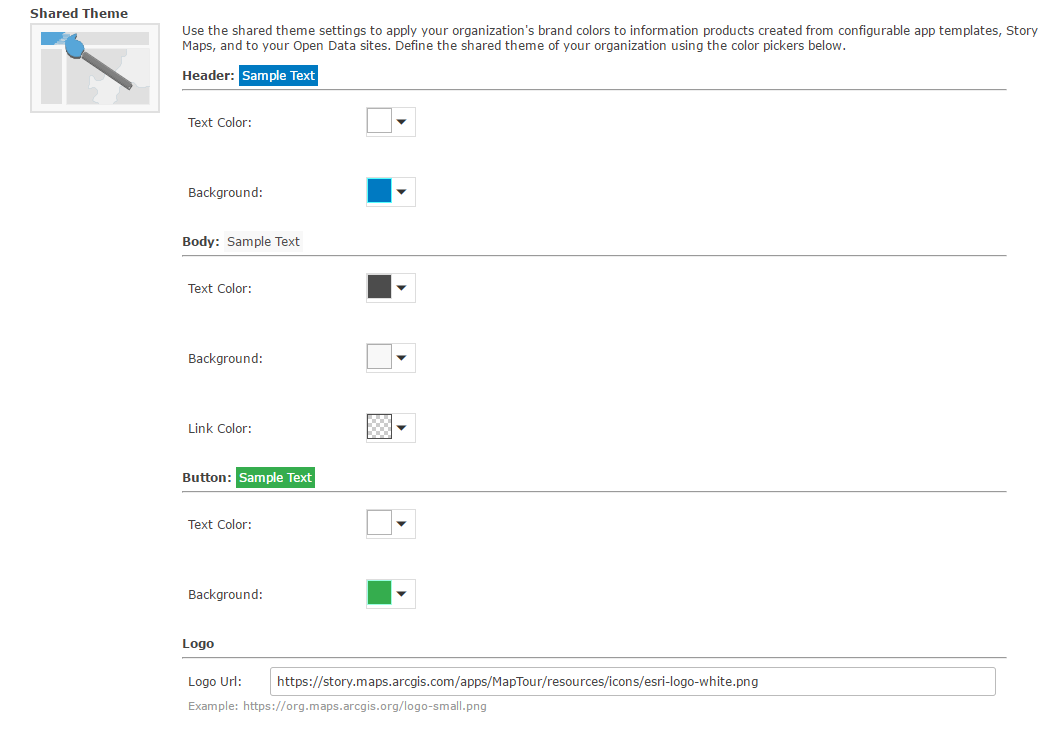1061x750 pixels.
Task: Open the Link Color dropdown arrow
Action: point(402,428)
